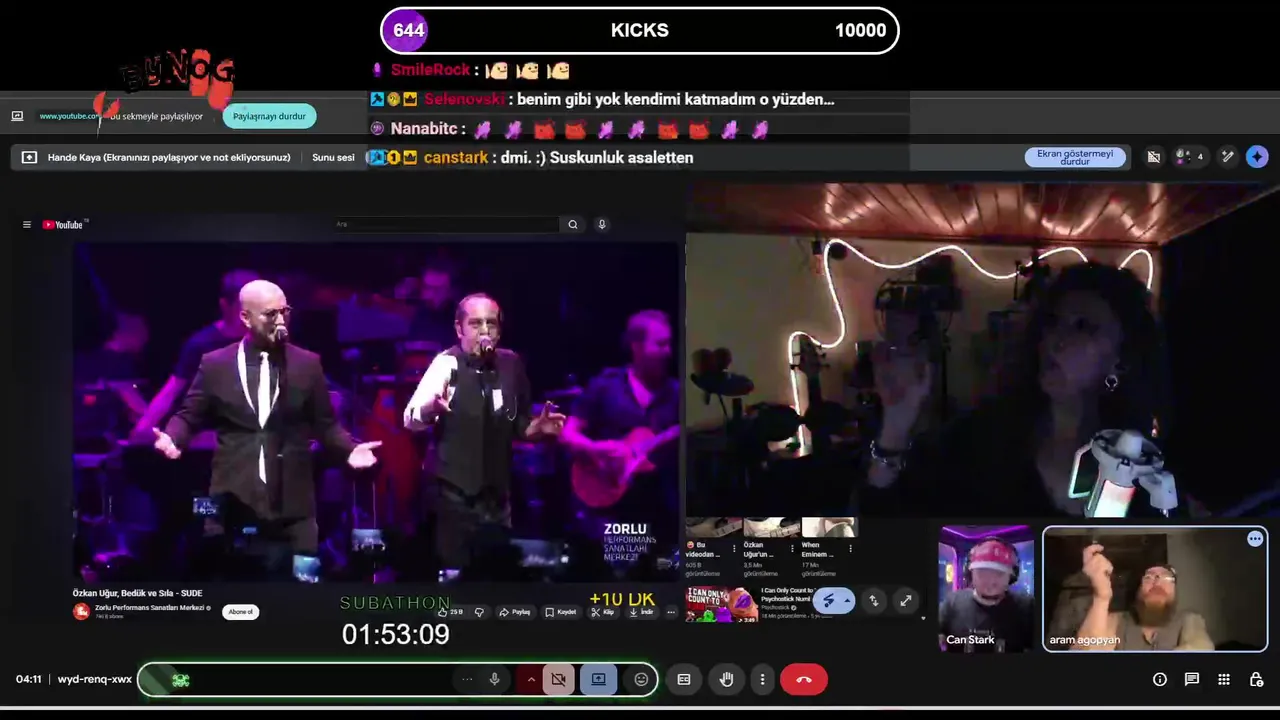Viewport: 1280px width, 720px height.
Task: Click the blue annotate squiggle button
Action: click(x=827, y=600)
